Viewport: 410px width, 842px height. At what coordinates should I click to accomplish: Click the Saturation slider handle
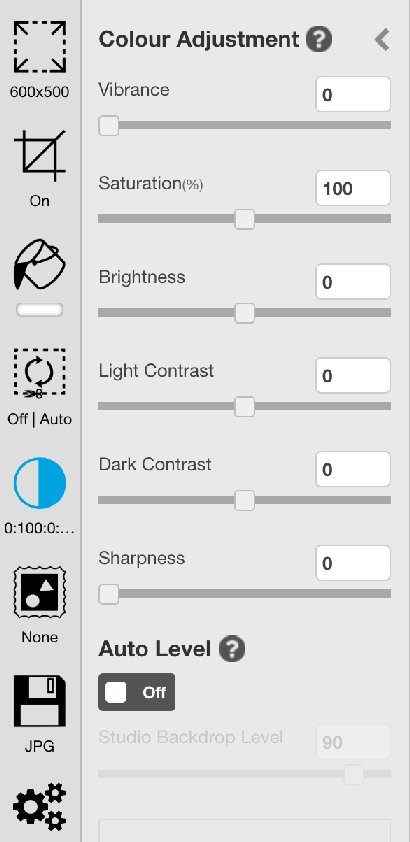click(245, 219)
